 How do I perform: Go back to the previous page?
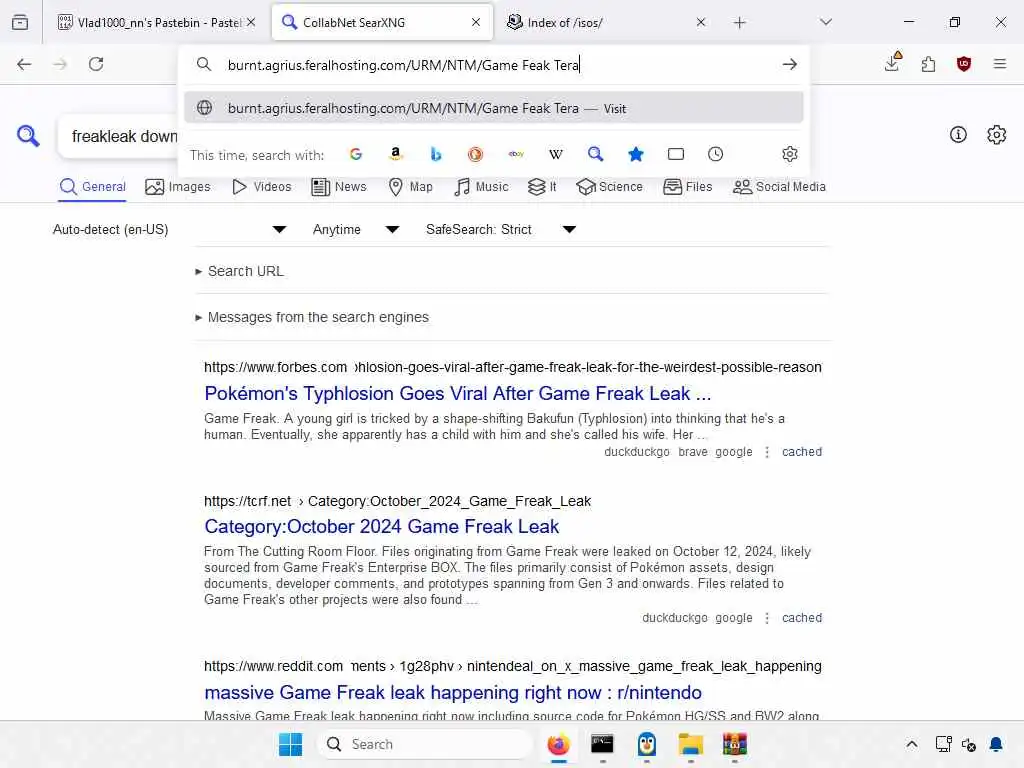24,64
